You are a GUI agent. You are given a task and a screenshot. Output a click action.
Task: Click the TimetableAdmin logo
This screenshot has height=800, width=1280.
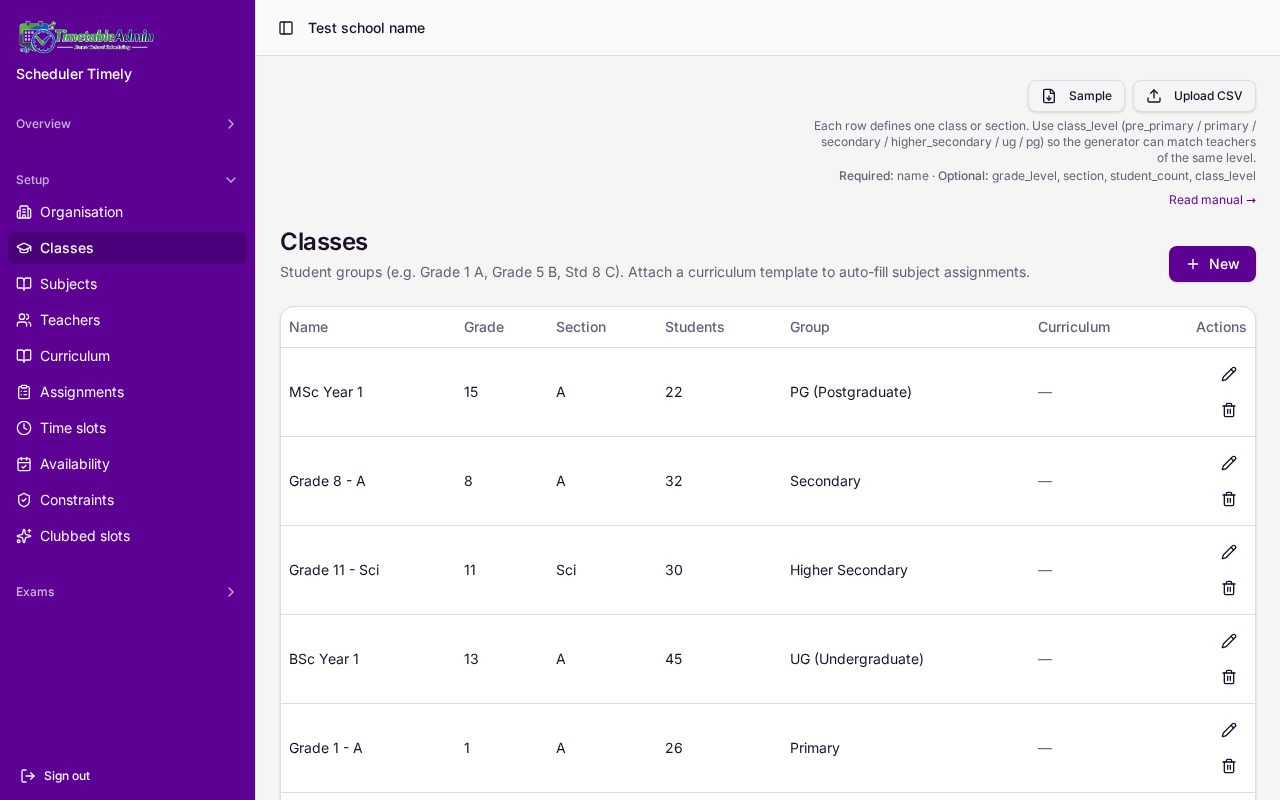point(86,37)
